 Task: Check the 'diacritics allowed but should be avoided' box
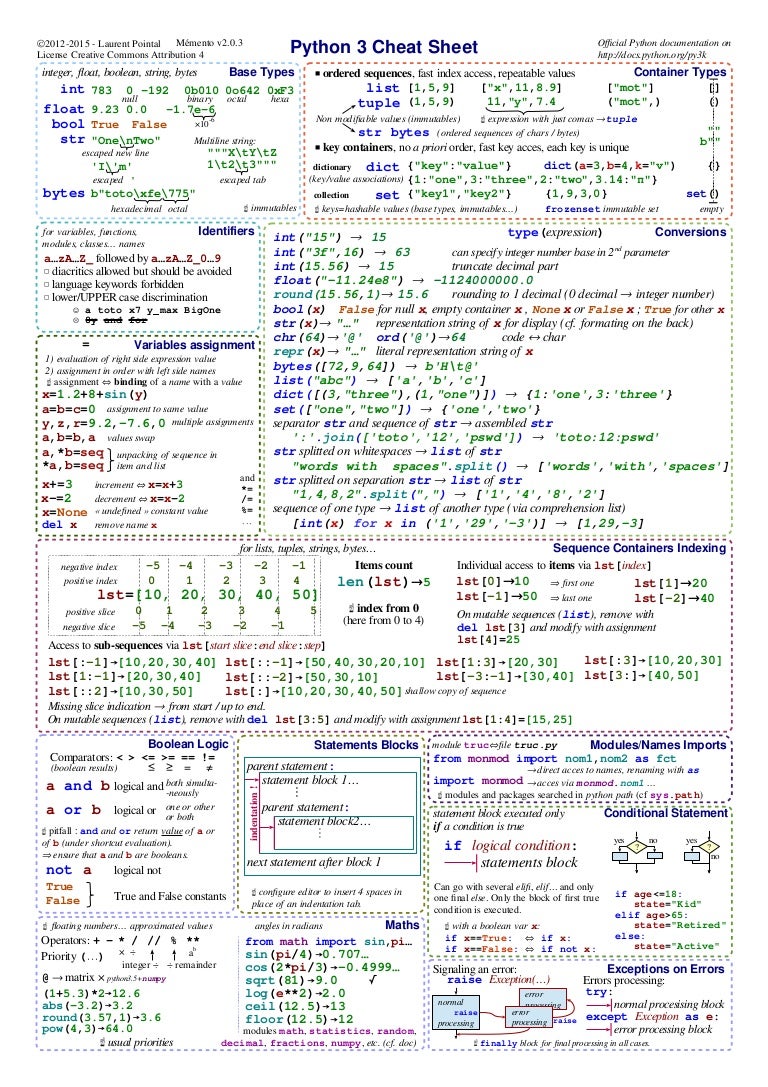[46, 270]
